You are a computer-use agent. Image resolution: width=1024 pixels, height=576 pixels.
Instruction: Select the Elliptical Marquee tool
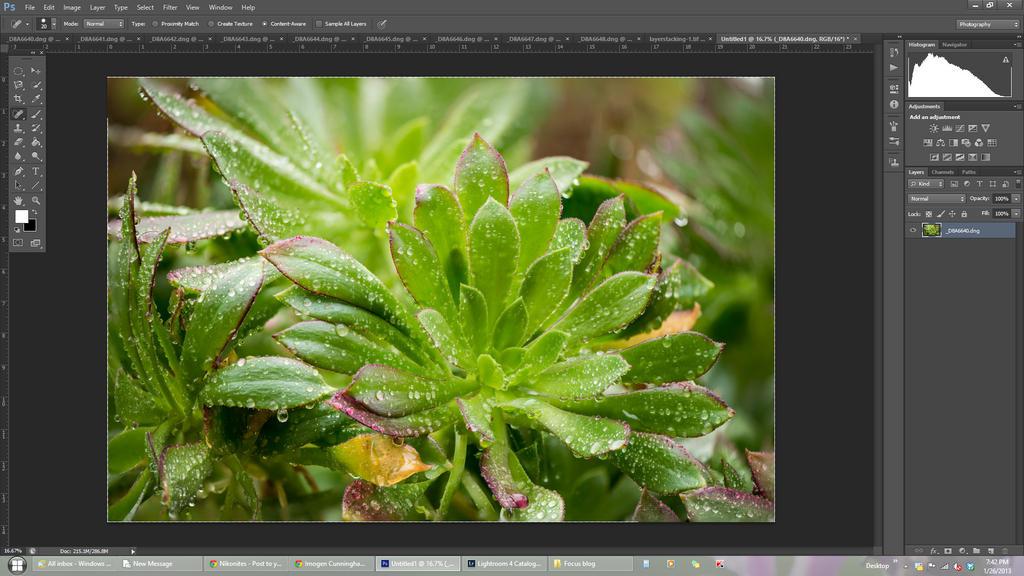click(18, 70)
